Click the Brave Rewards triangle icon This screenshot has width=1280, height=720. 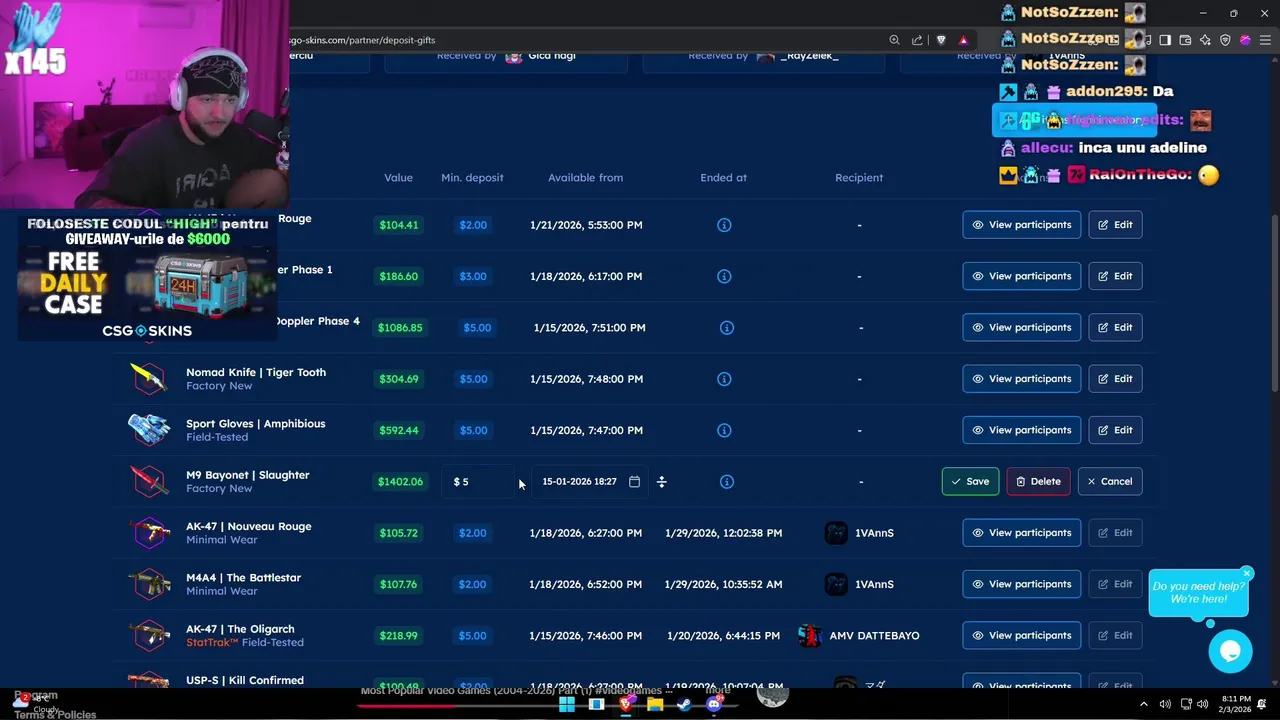click(x=963, y=40)
